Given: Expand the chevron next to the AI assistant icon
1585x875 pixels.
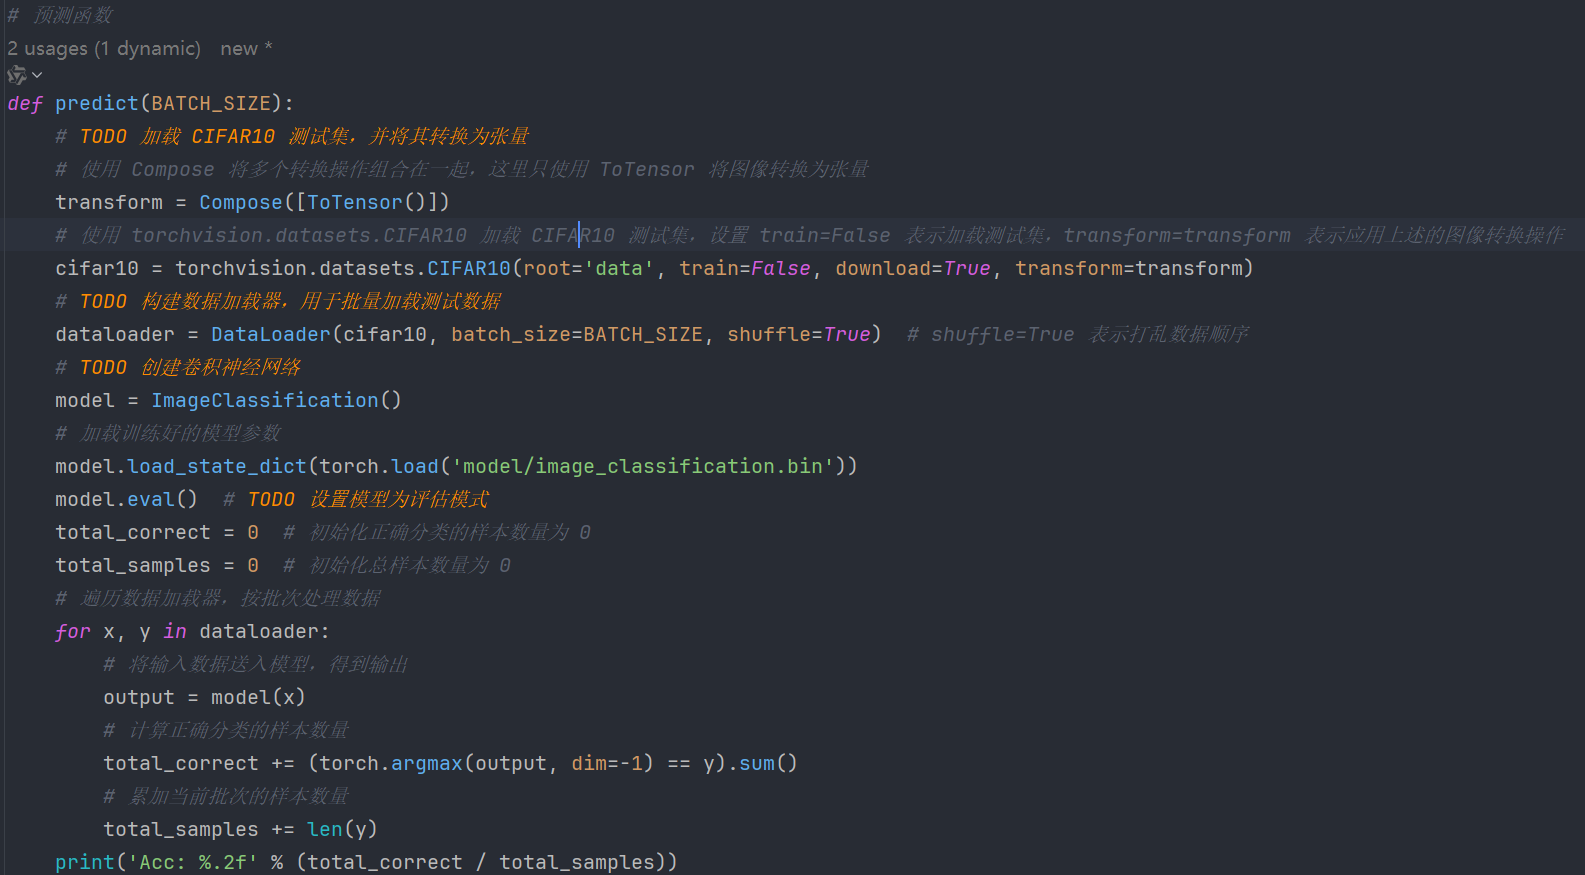Looking at the screenshot, I should tap(37, 75).
